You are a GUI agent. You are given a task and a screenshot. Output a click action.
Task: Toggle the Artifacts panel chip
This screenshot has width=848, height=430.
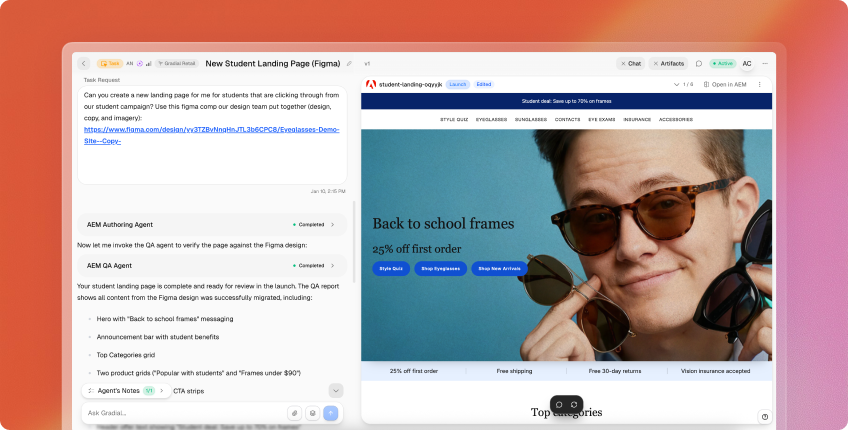669,63
